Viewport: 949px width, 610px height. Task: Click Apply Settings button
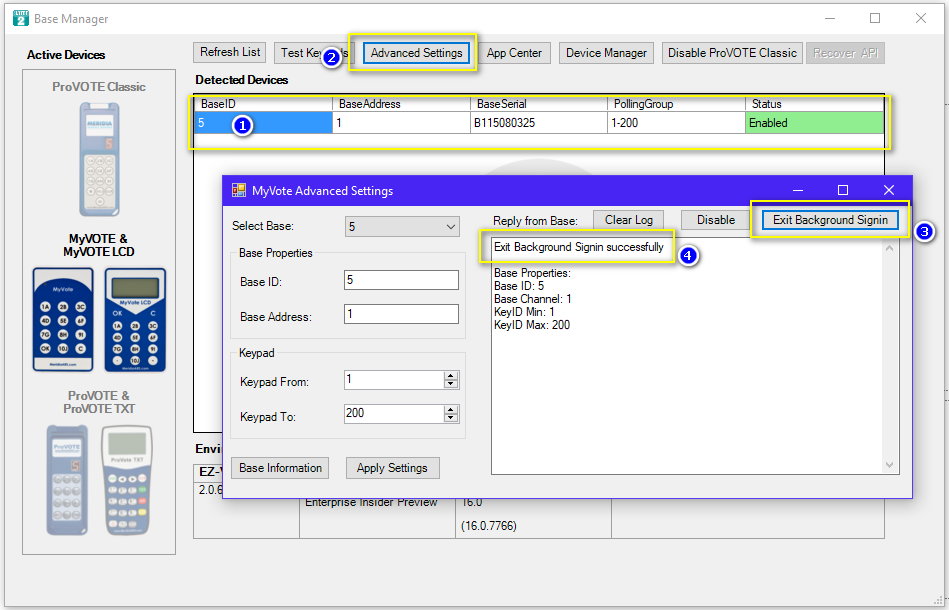tap(392, 468)
